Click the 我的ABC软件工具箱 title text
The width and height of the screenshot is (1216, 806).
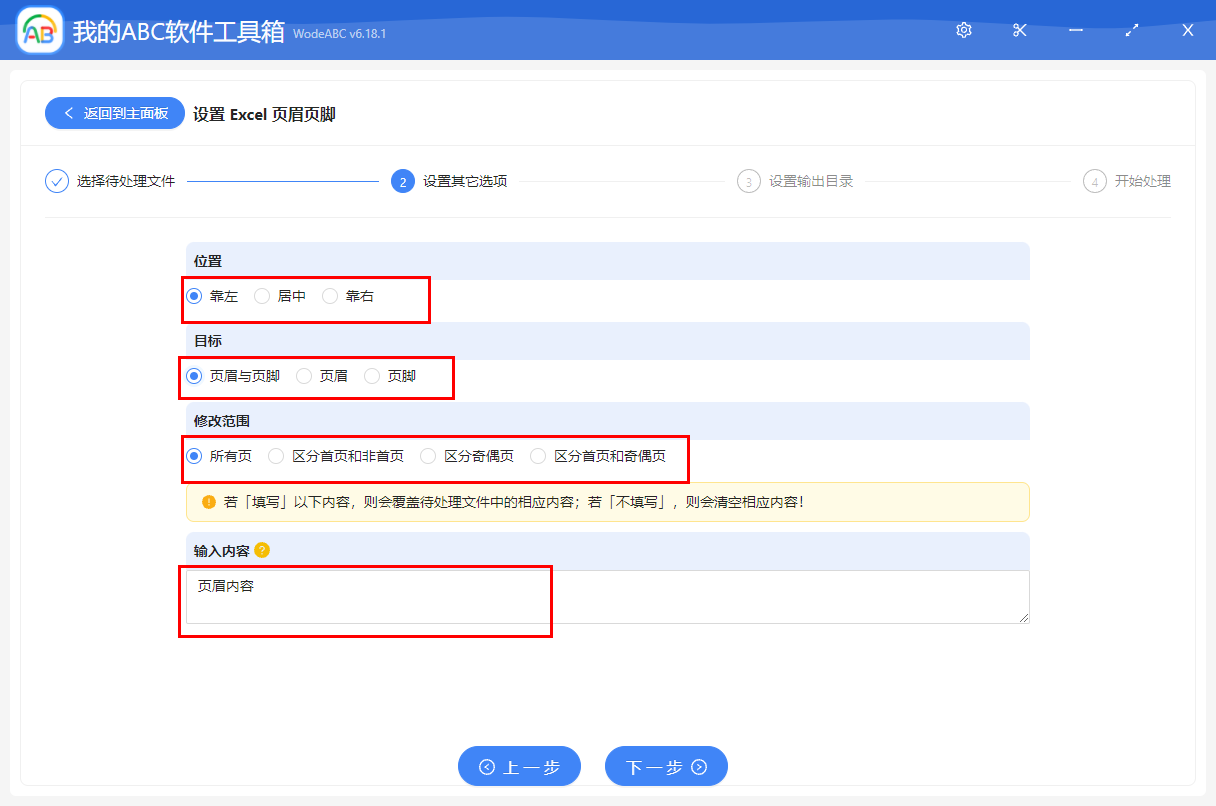pos(179,32)
